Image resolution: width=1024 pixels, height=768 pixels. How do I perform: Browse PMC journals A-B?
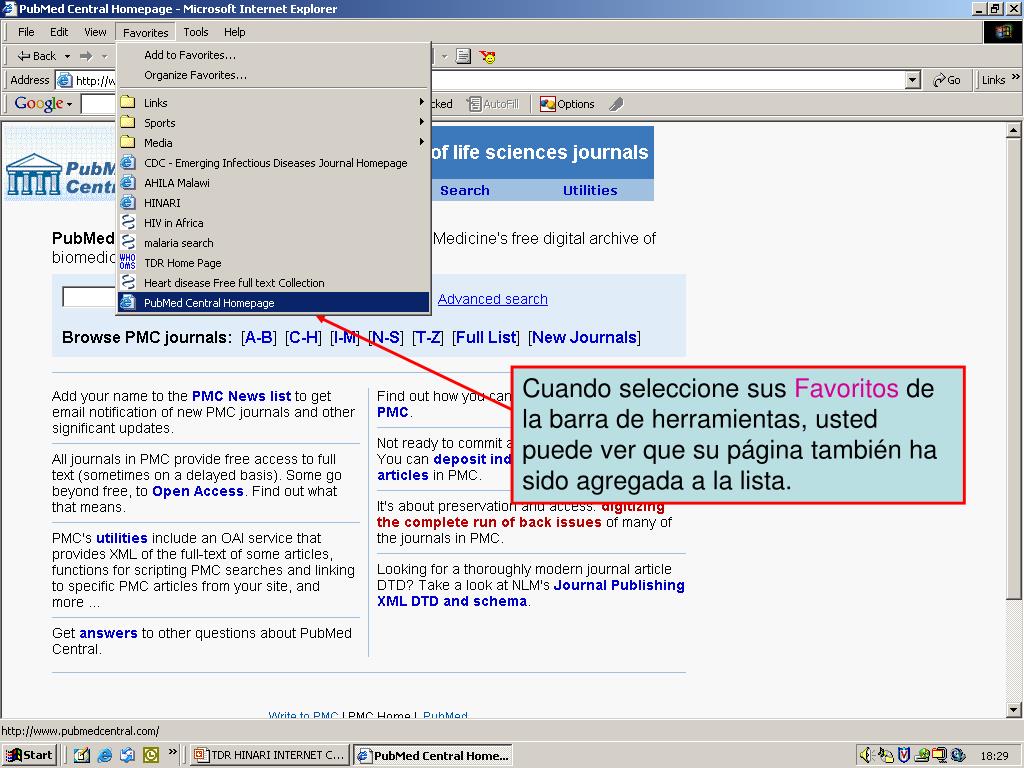[x=259, y=338]
